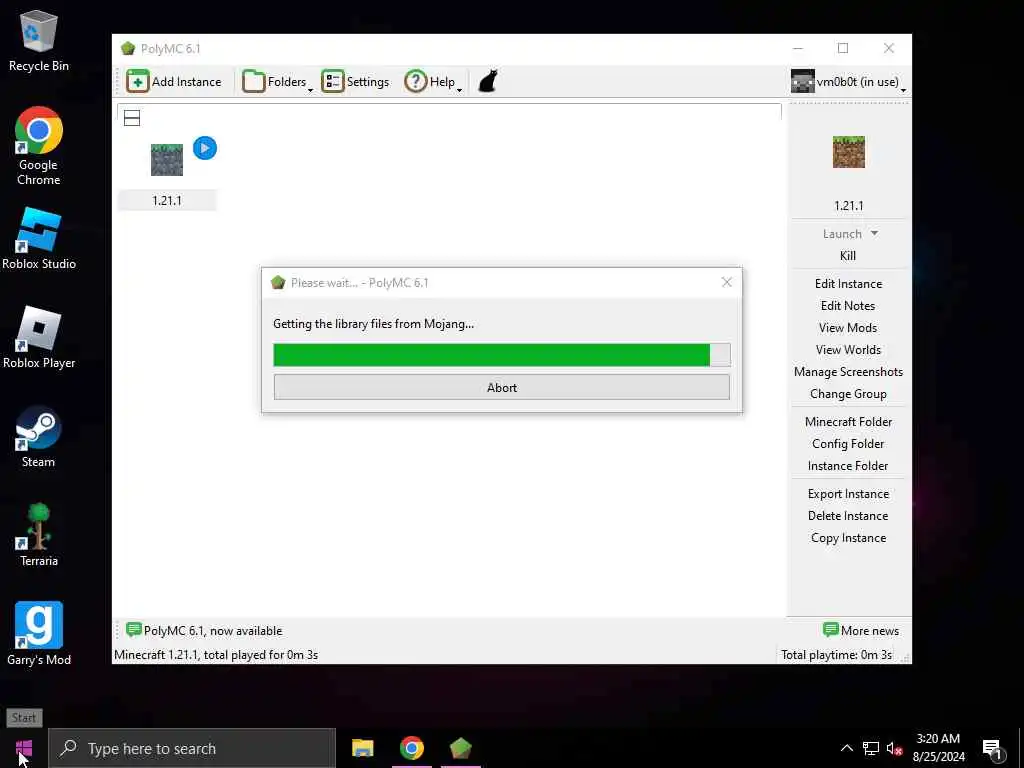Open the Roblox Studio desktop shortcut
The image size is (1024, 768).
[39, 238]
